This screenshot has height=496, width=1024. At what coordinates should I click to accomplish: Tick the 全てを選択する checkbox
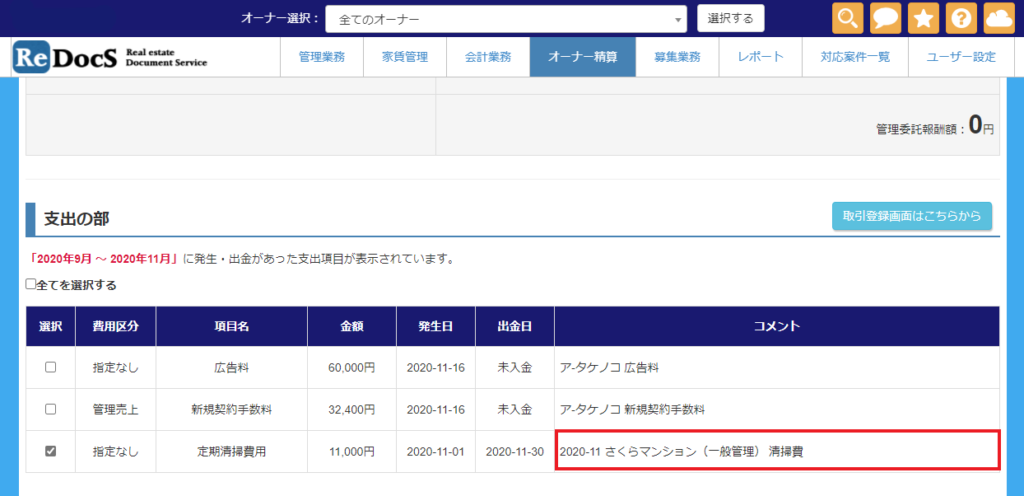[x=30, y=284]
